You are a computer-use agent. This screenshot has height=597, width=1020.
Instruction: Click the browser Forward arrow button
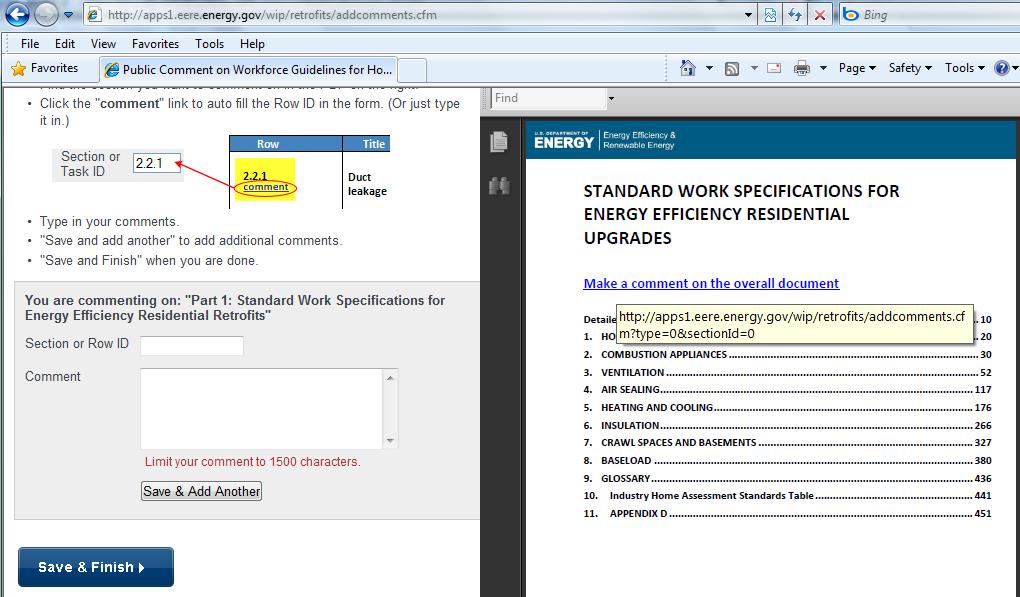click(x=46, y=14)
